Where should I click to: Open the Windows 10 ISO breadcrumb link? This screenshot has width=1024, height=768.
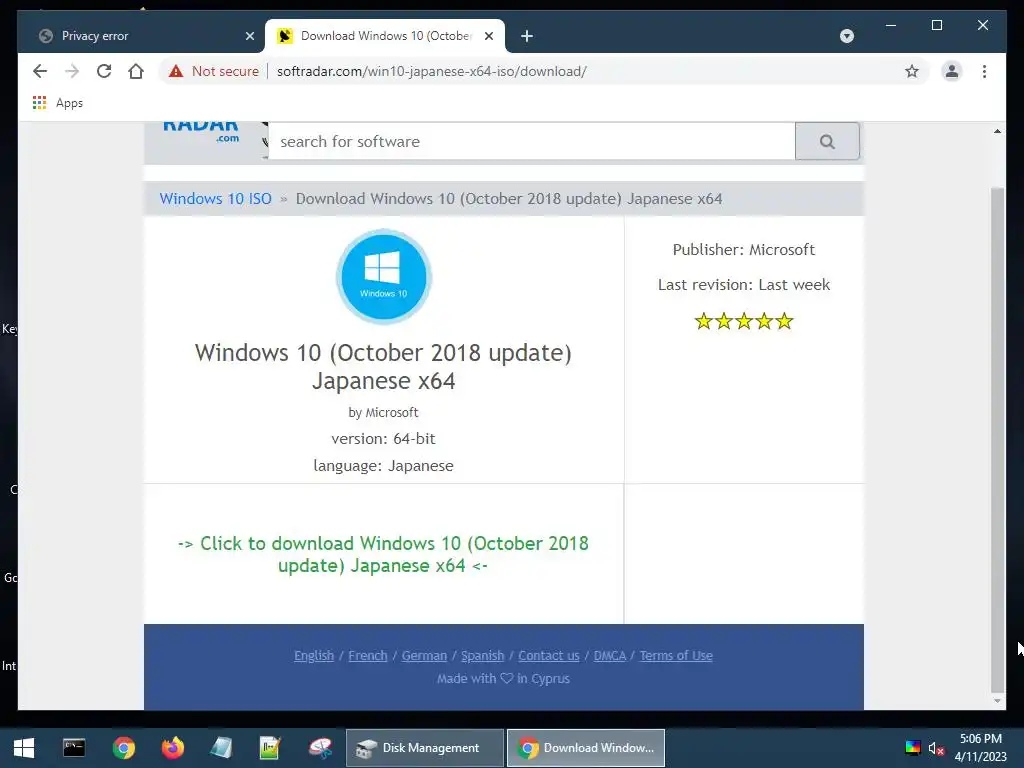pos(216,199)
